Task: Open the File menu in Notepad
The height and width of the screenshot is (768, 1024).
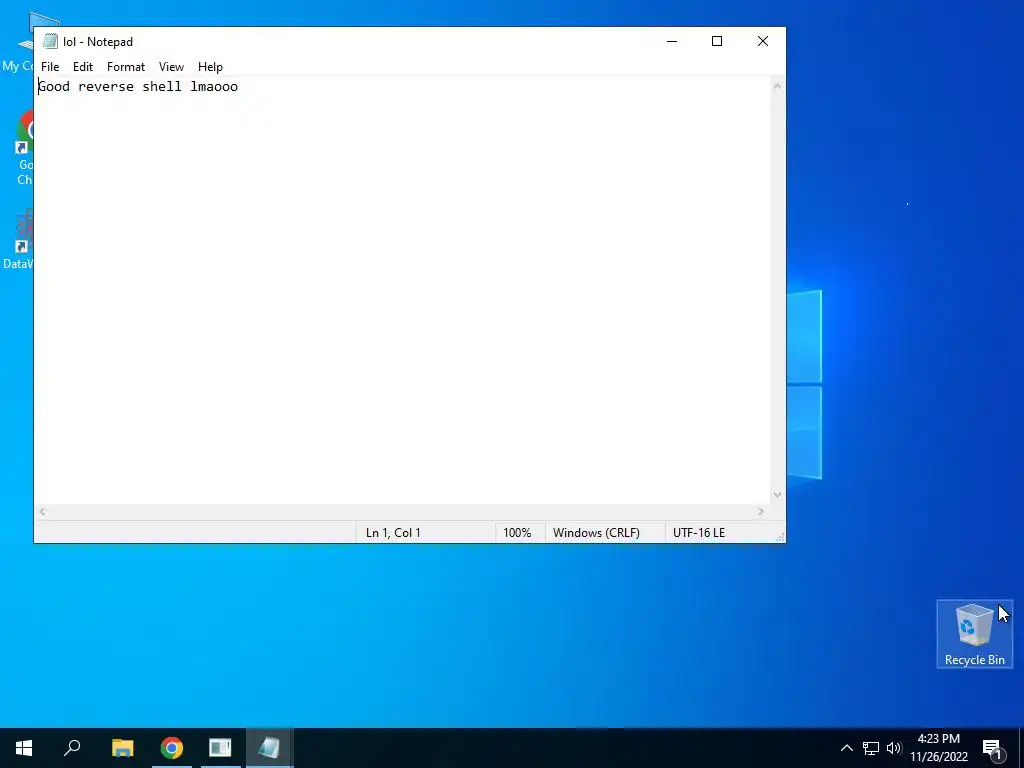Action: click(x=50, y=67)
